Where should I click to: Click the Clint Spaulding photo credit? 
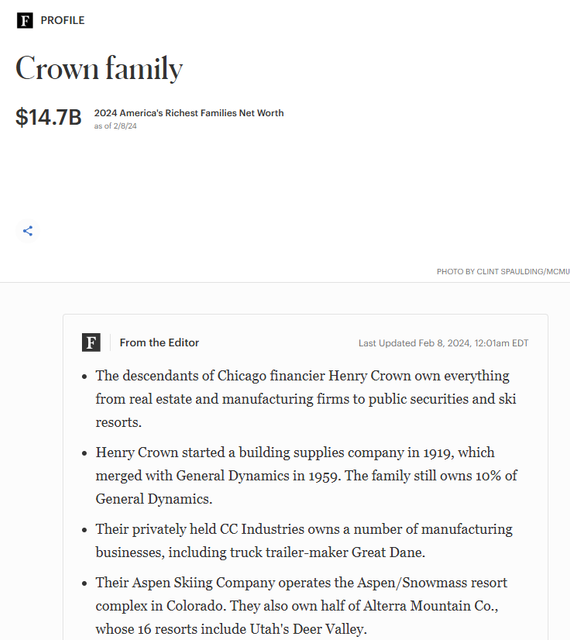[x=503, y=271]
